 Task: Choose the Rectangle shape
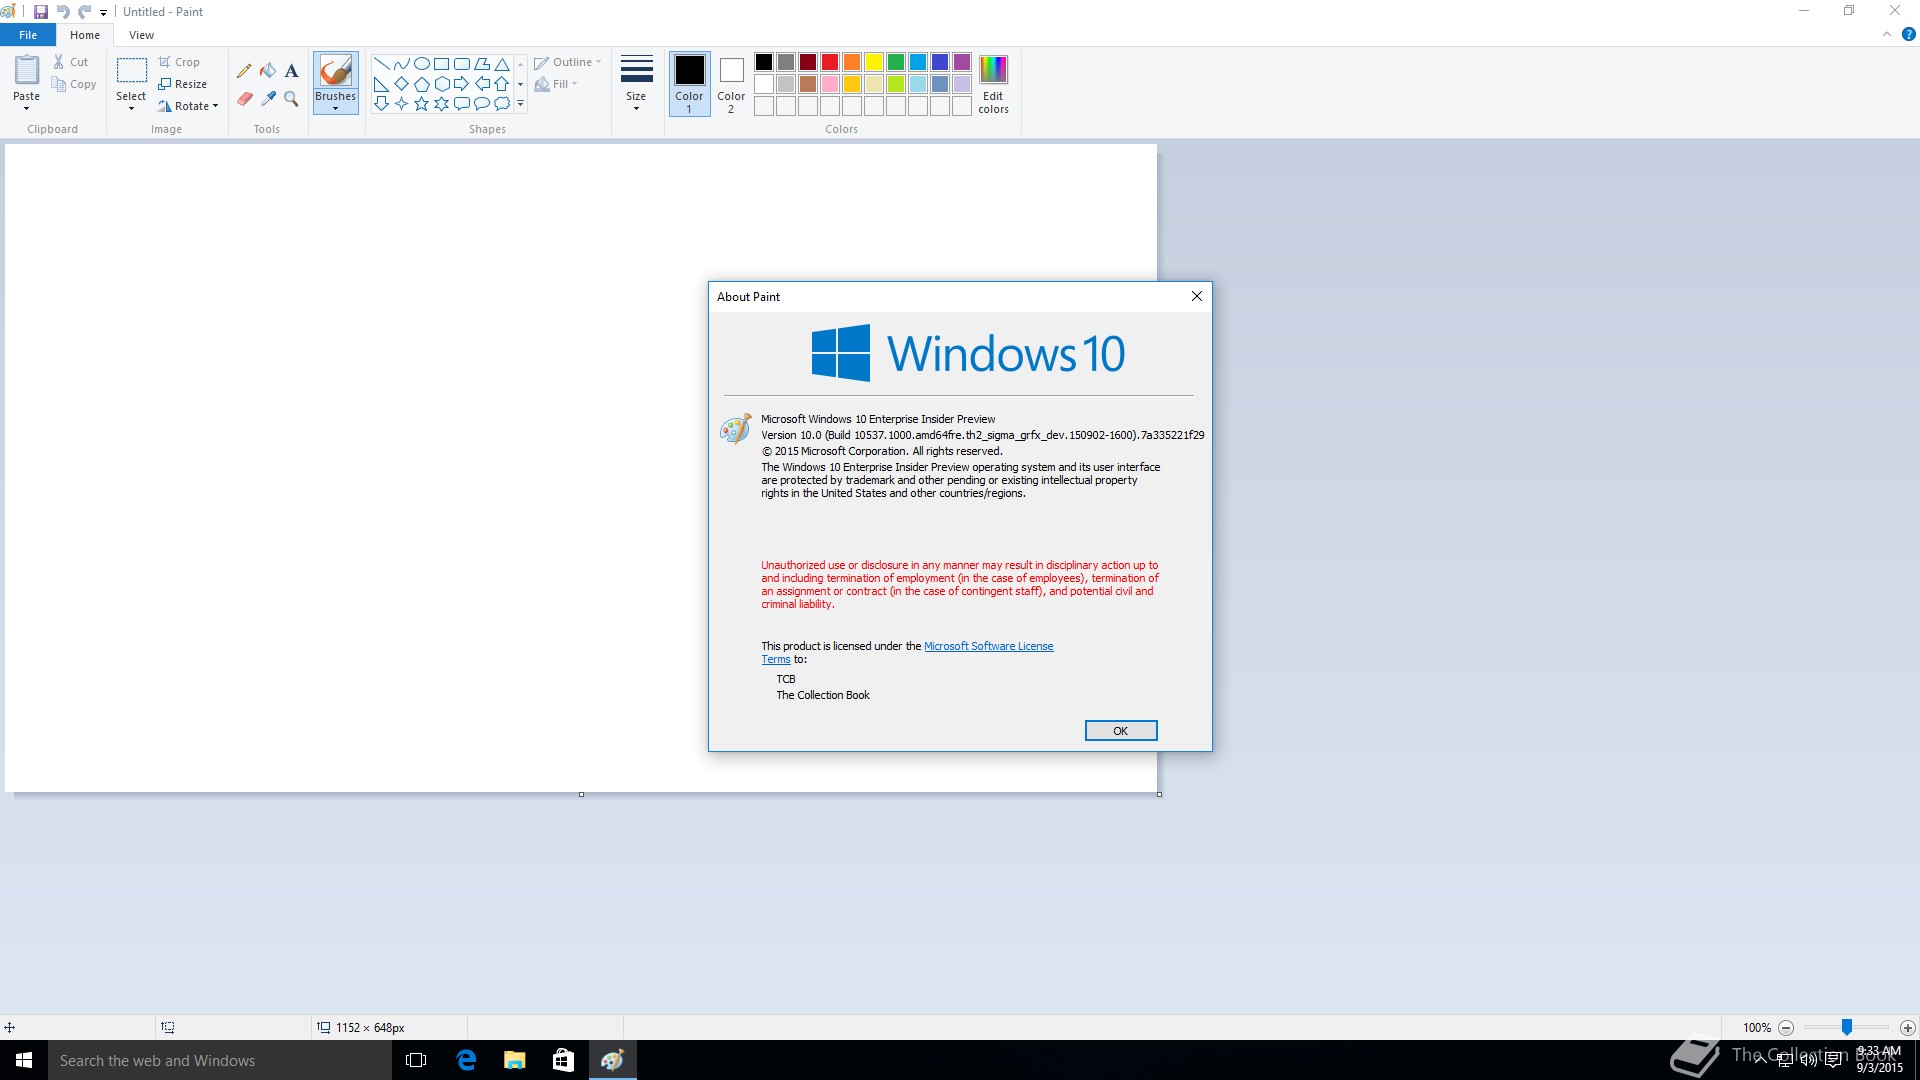pos(441,64)
